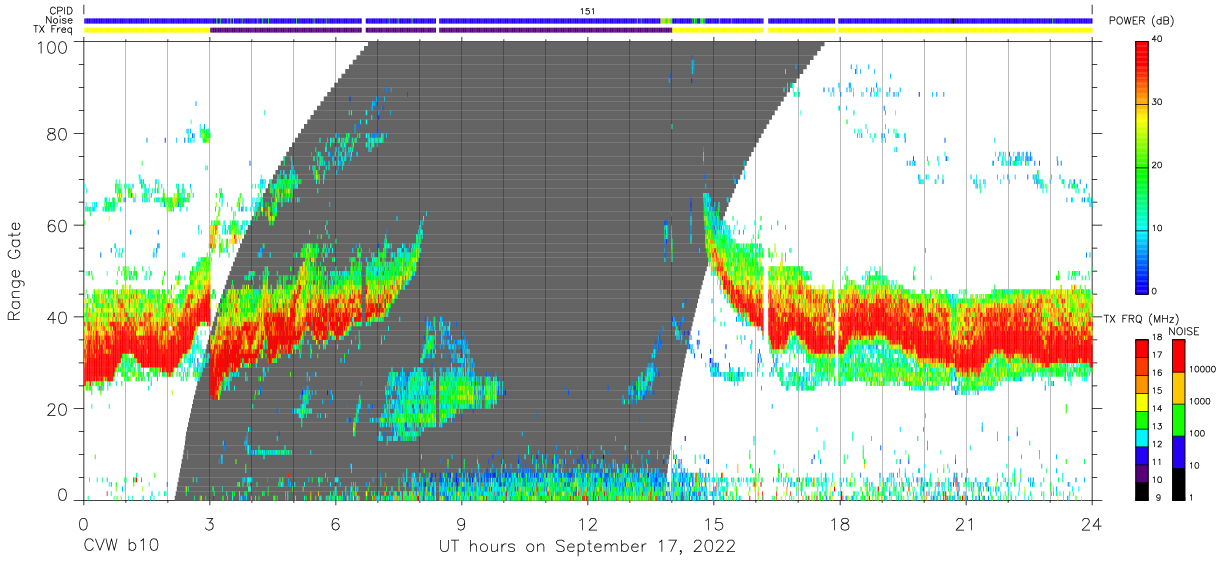Click the CPID row label
The height and width of the screenshot is (567, 1228).
[x=61, y=11]
